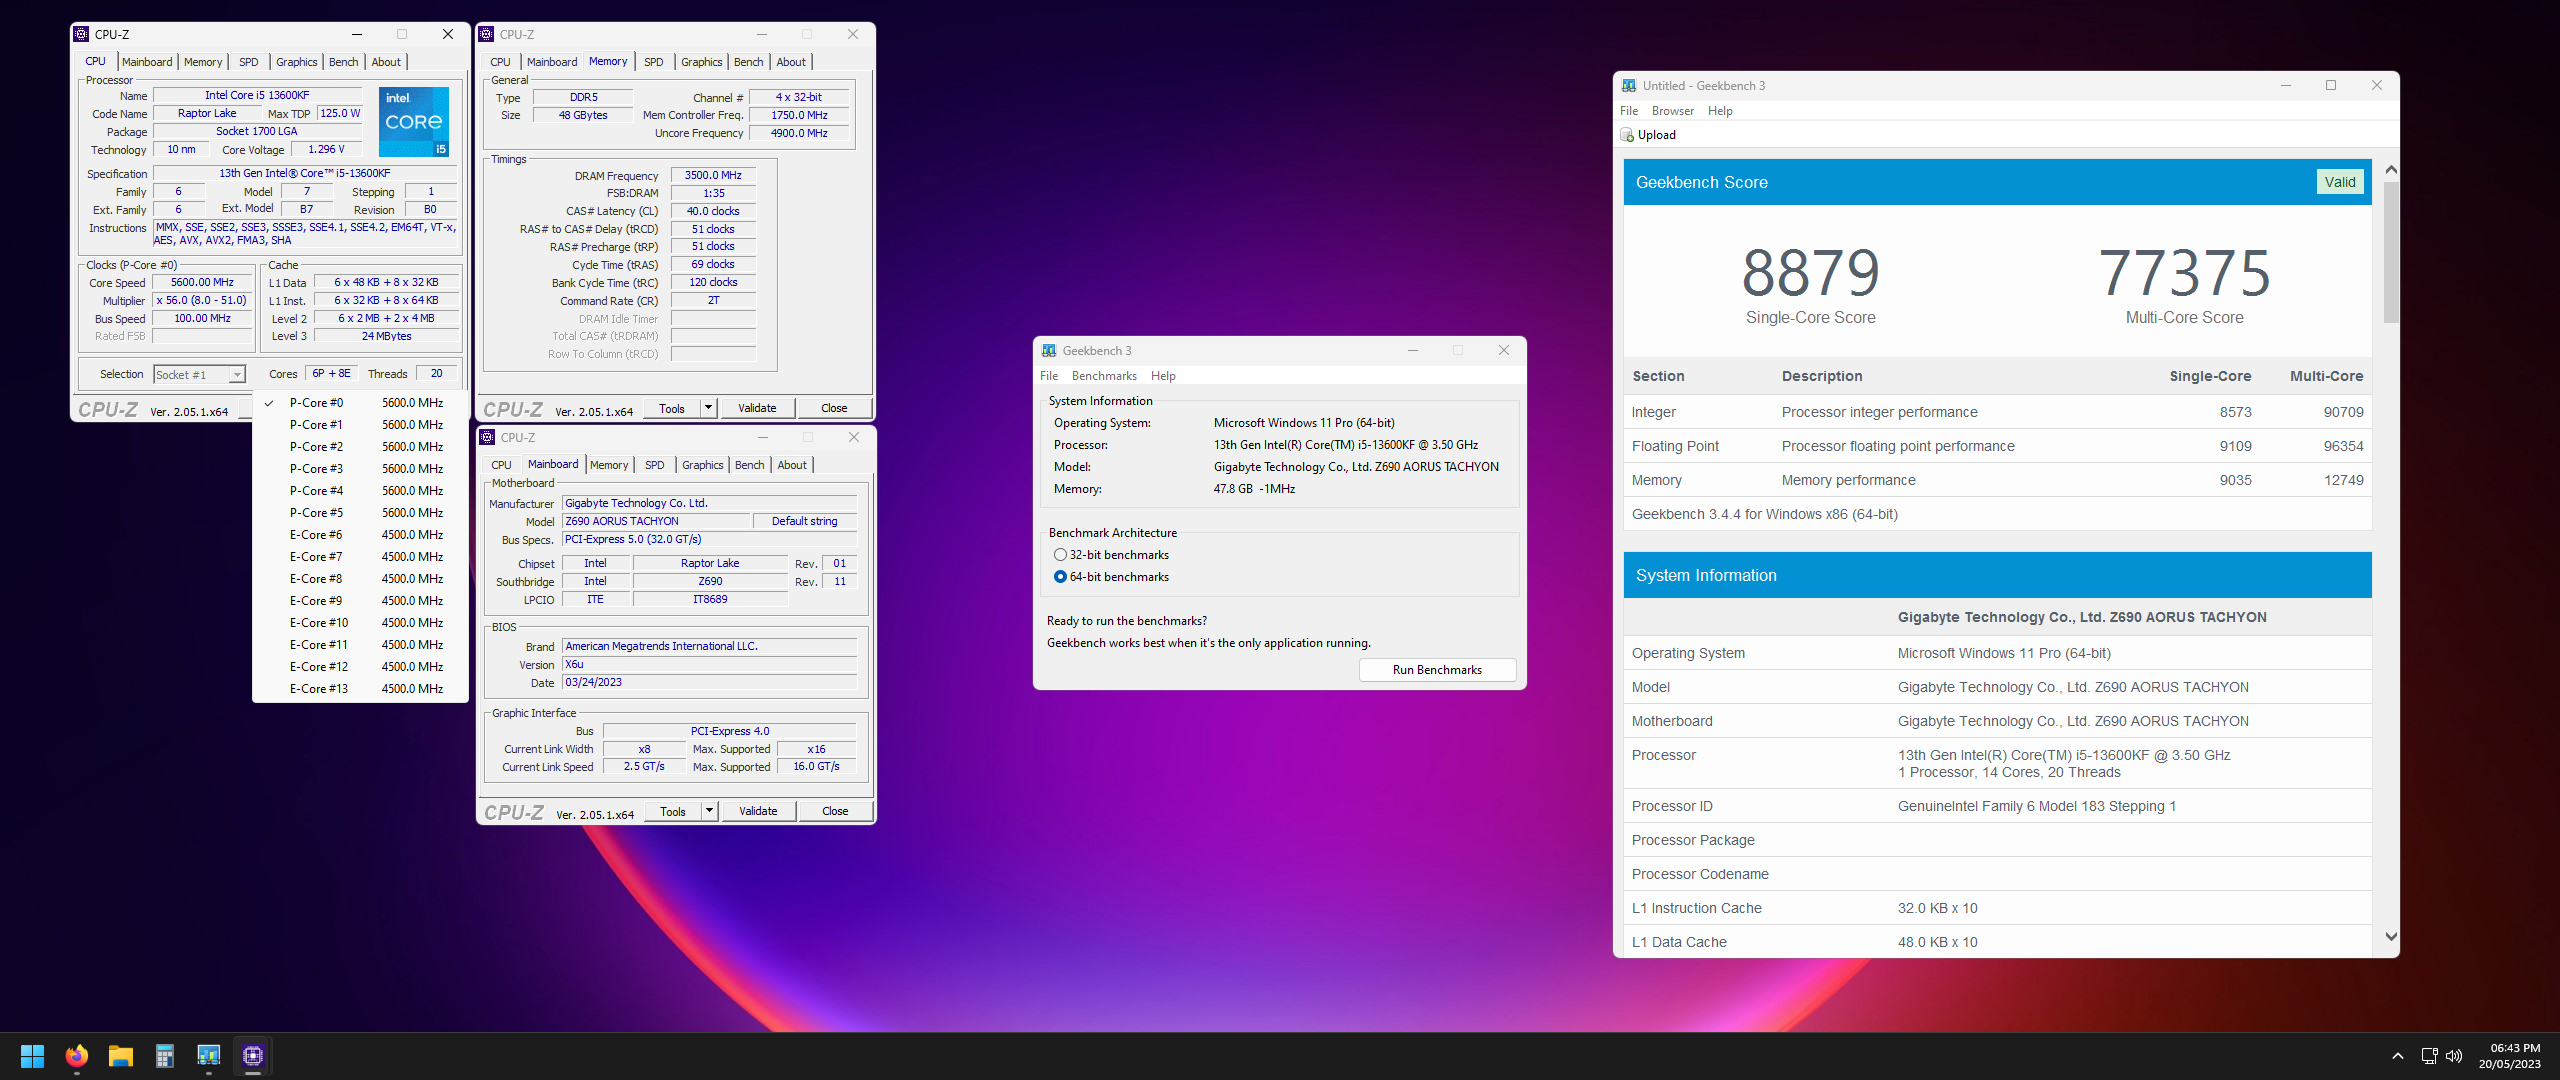Click the Core Speed 5600.00 MHz field
This screenshot has height=1080, width=2560.
202,283
